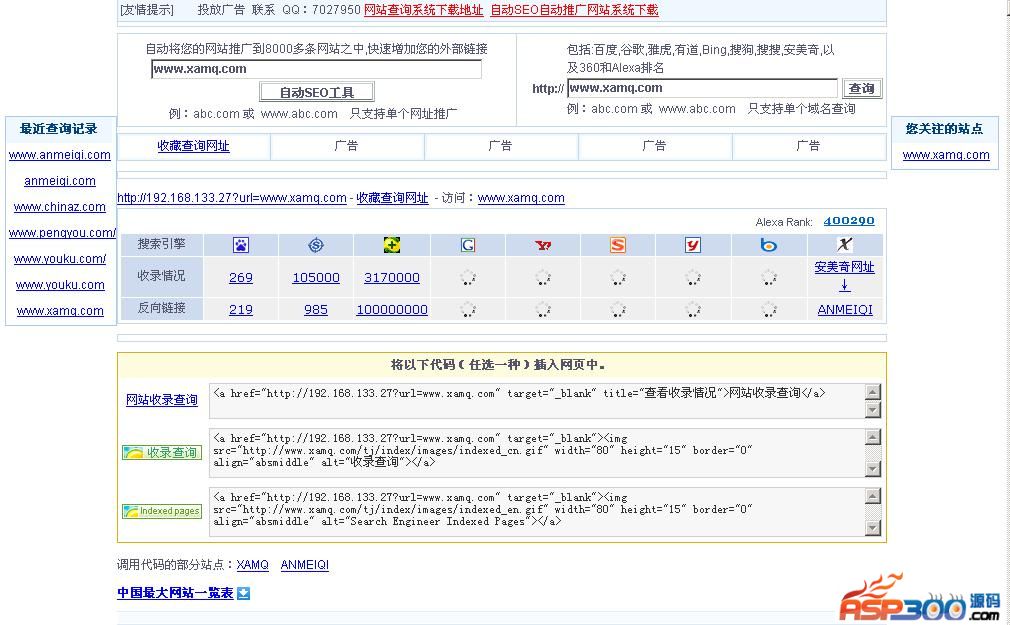Viewport: 1010px width, 625px height.
Task: Open the http://192.168.133.27?url=www.xamq.com link
Action: (232, 198)
